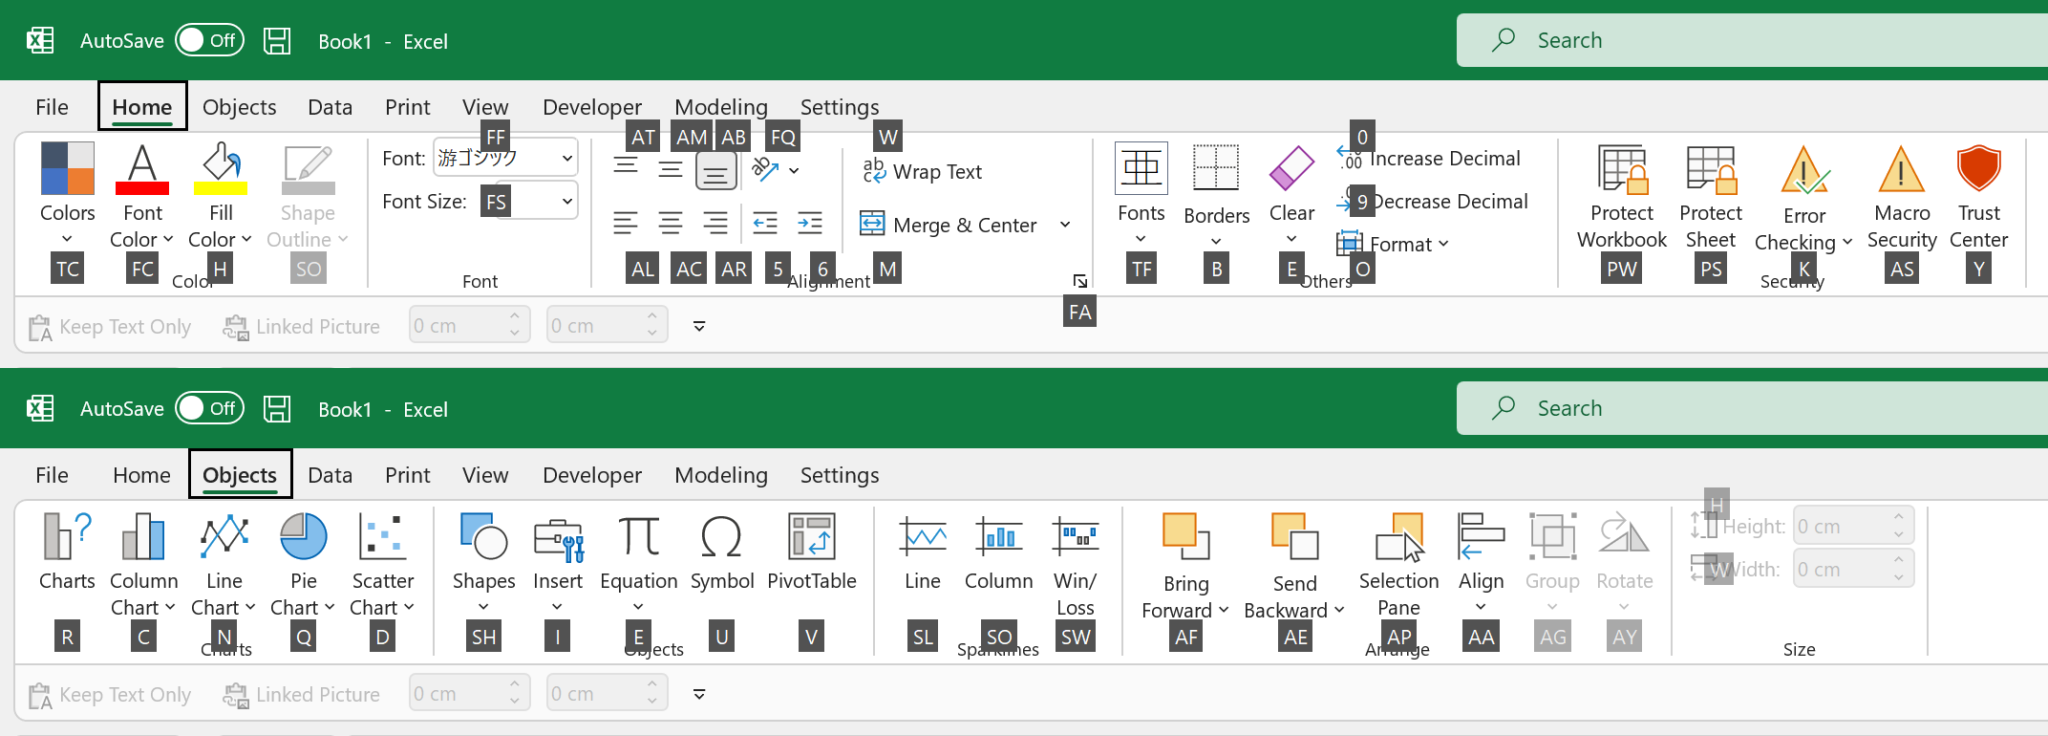
Task: Click the Protect Workbook icon
Action: [1621, 170]
